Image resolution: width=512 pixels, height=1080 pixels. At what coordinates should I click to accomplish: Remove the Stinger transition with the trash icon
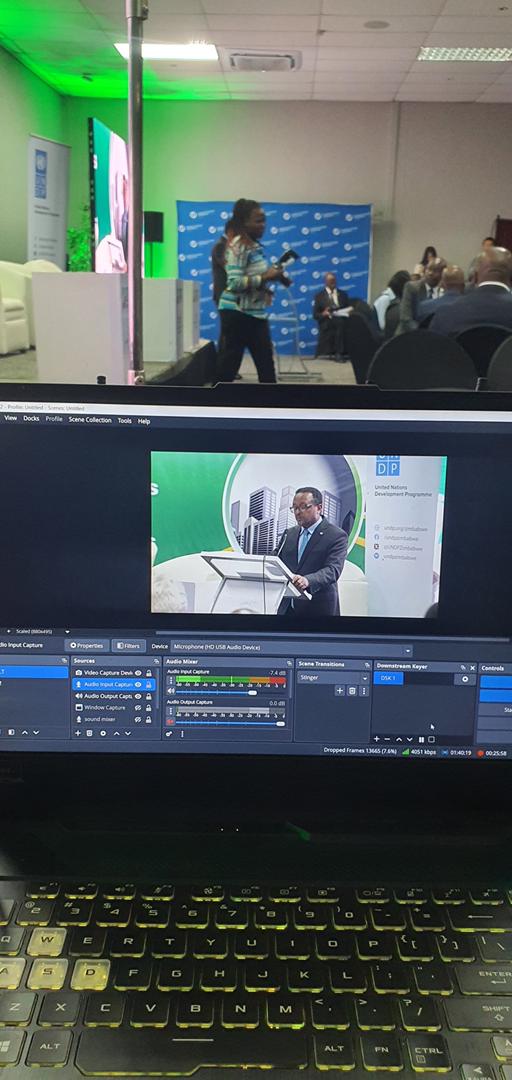[352, 691]
